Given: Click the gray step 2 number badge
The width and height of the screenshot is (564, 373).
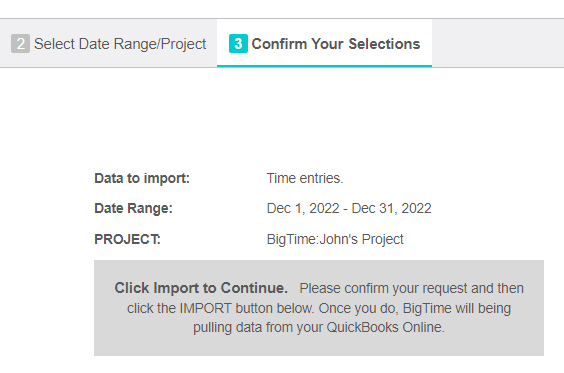Looking at the screenshot, I should [x=21, y=44].
